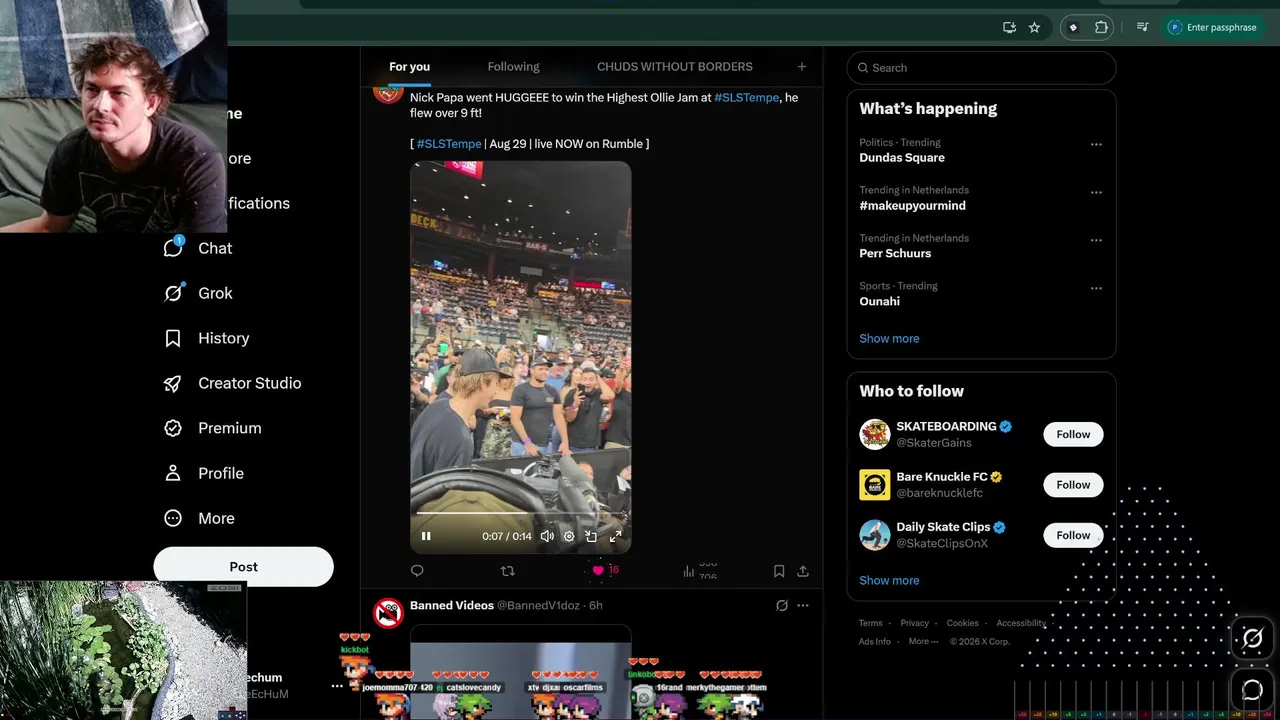Reply to the Nick Papa post
Screen dimensions: 1280x720
coord(417,571)
